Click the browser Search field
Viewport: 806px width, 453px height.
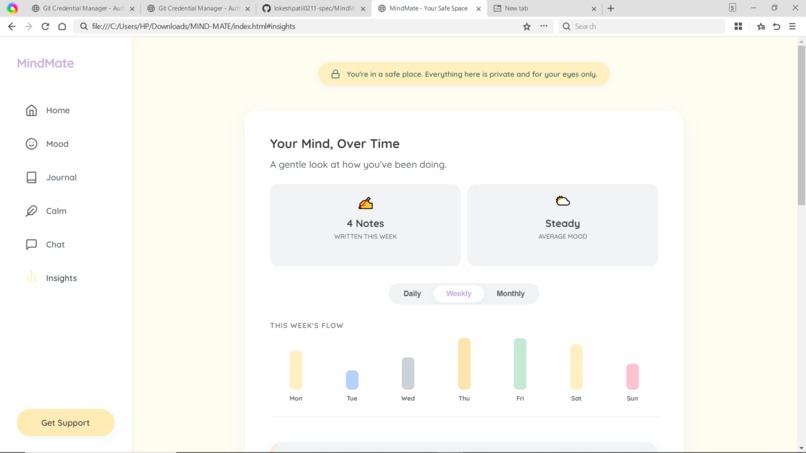tap(642, 26)
